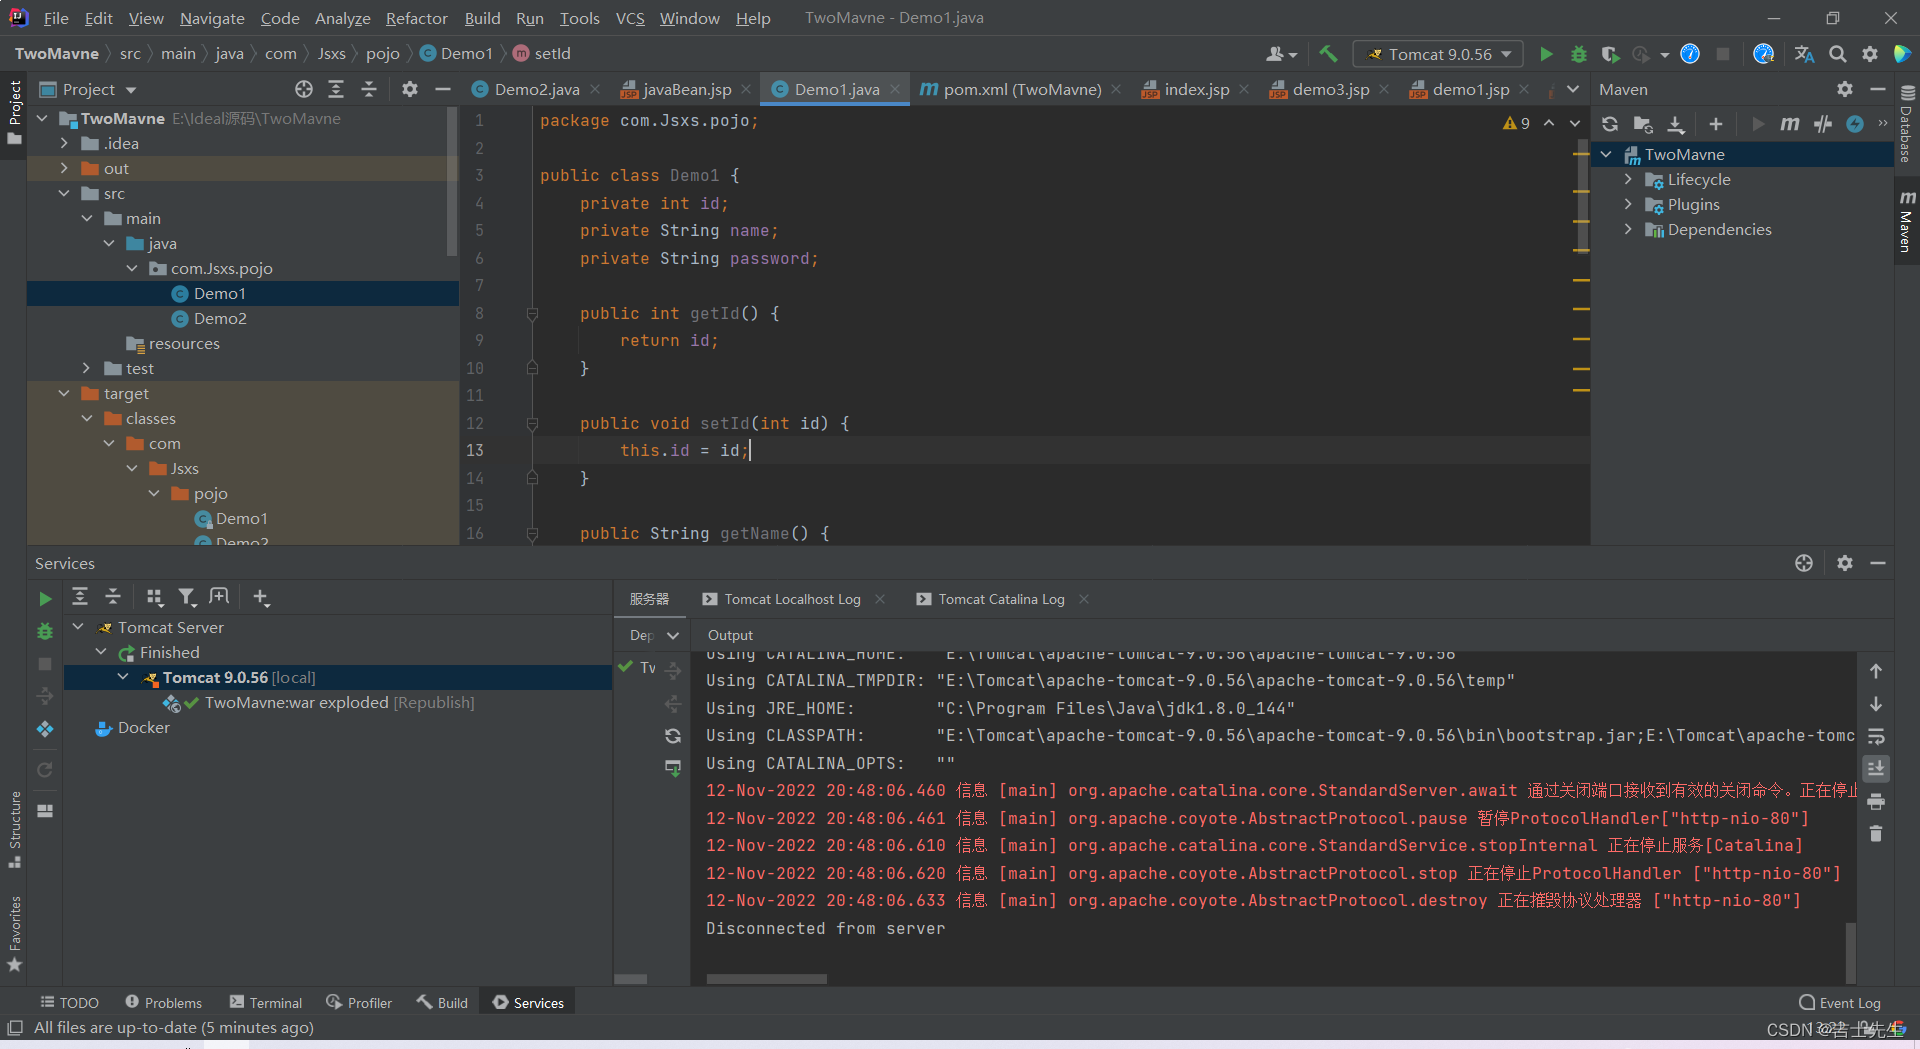This screenshot has width=1920, height=1049.
Task: Toggle Maven offline mode
Action: [1823, 124]
